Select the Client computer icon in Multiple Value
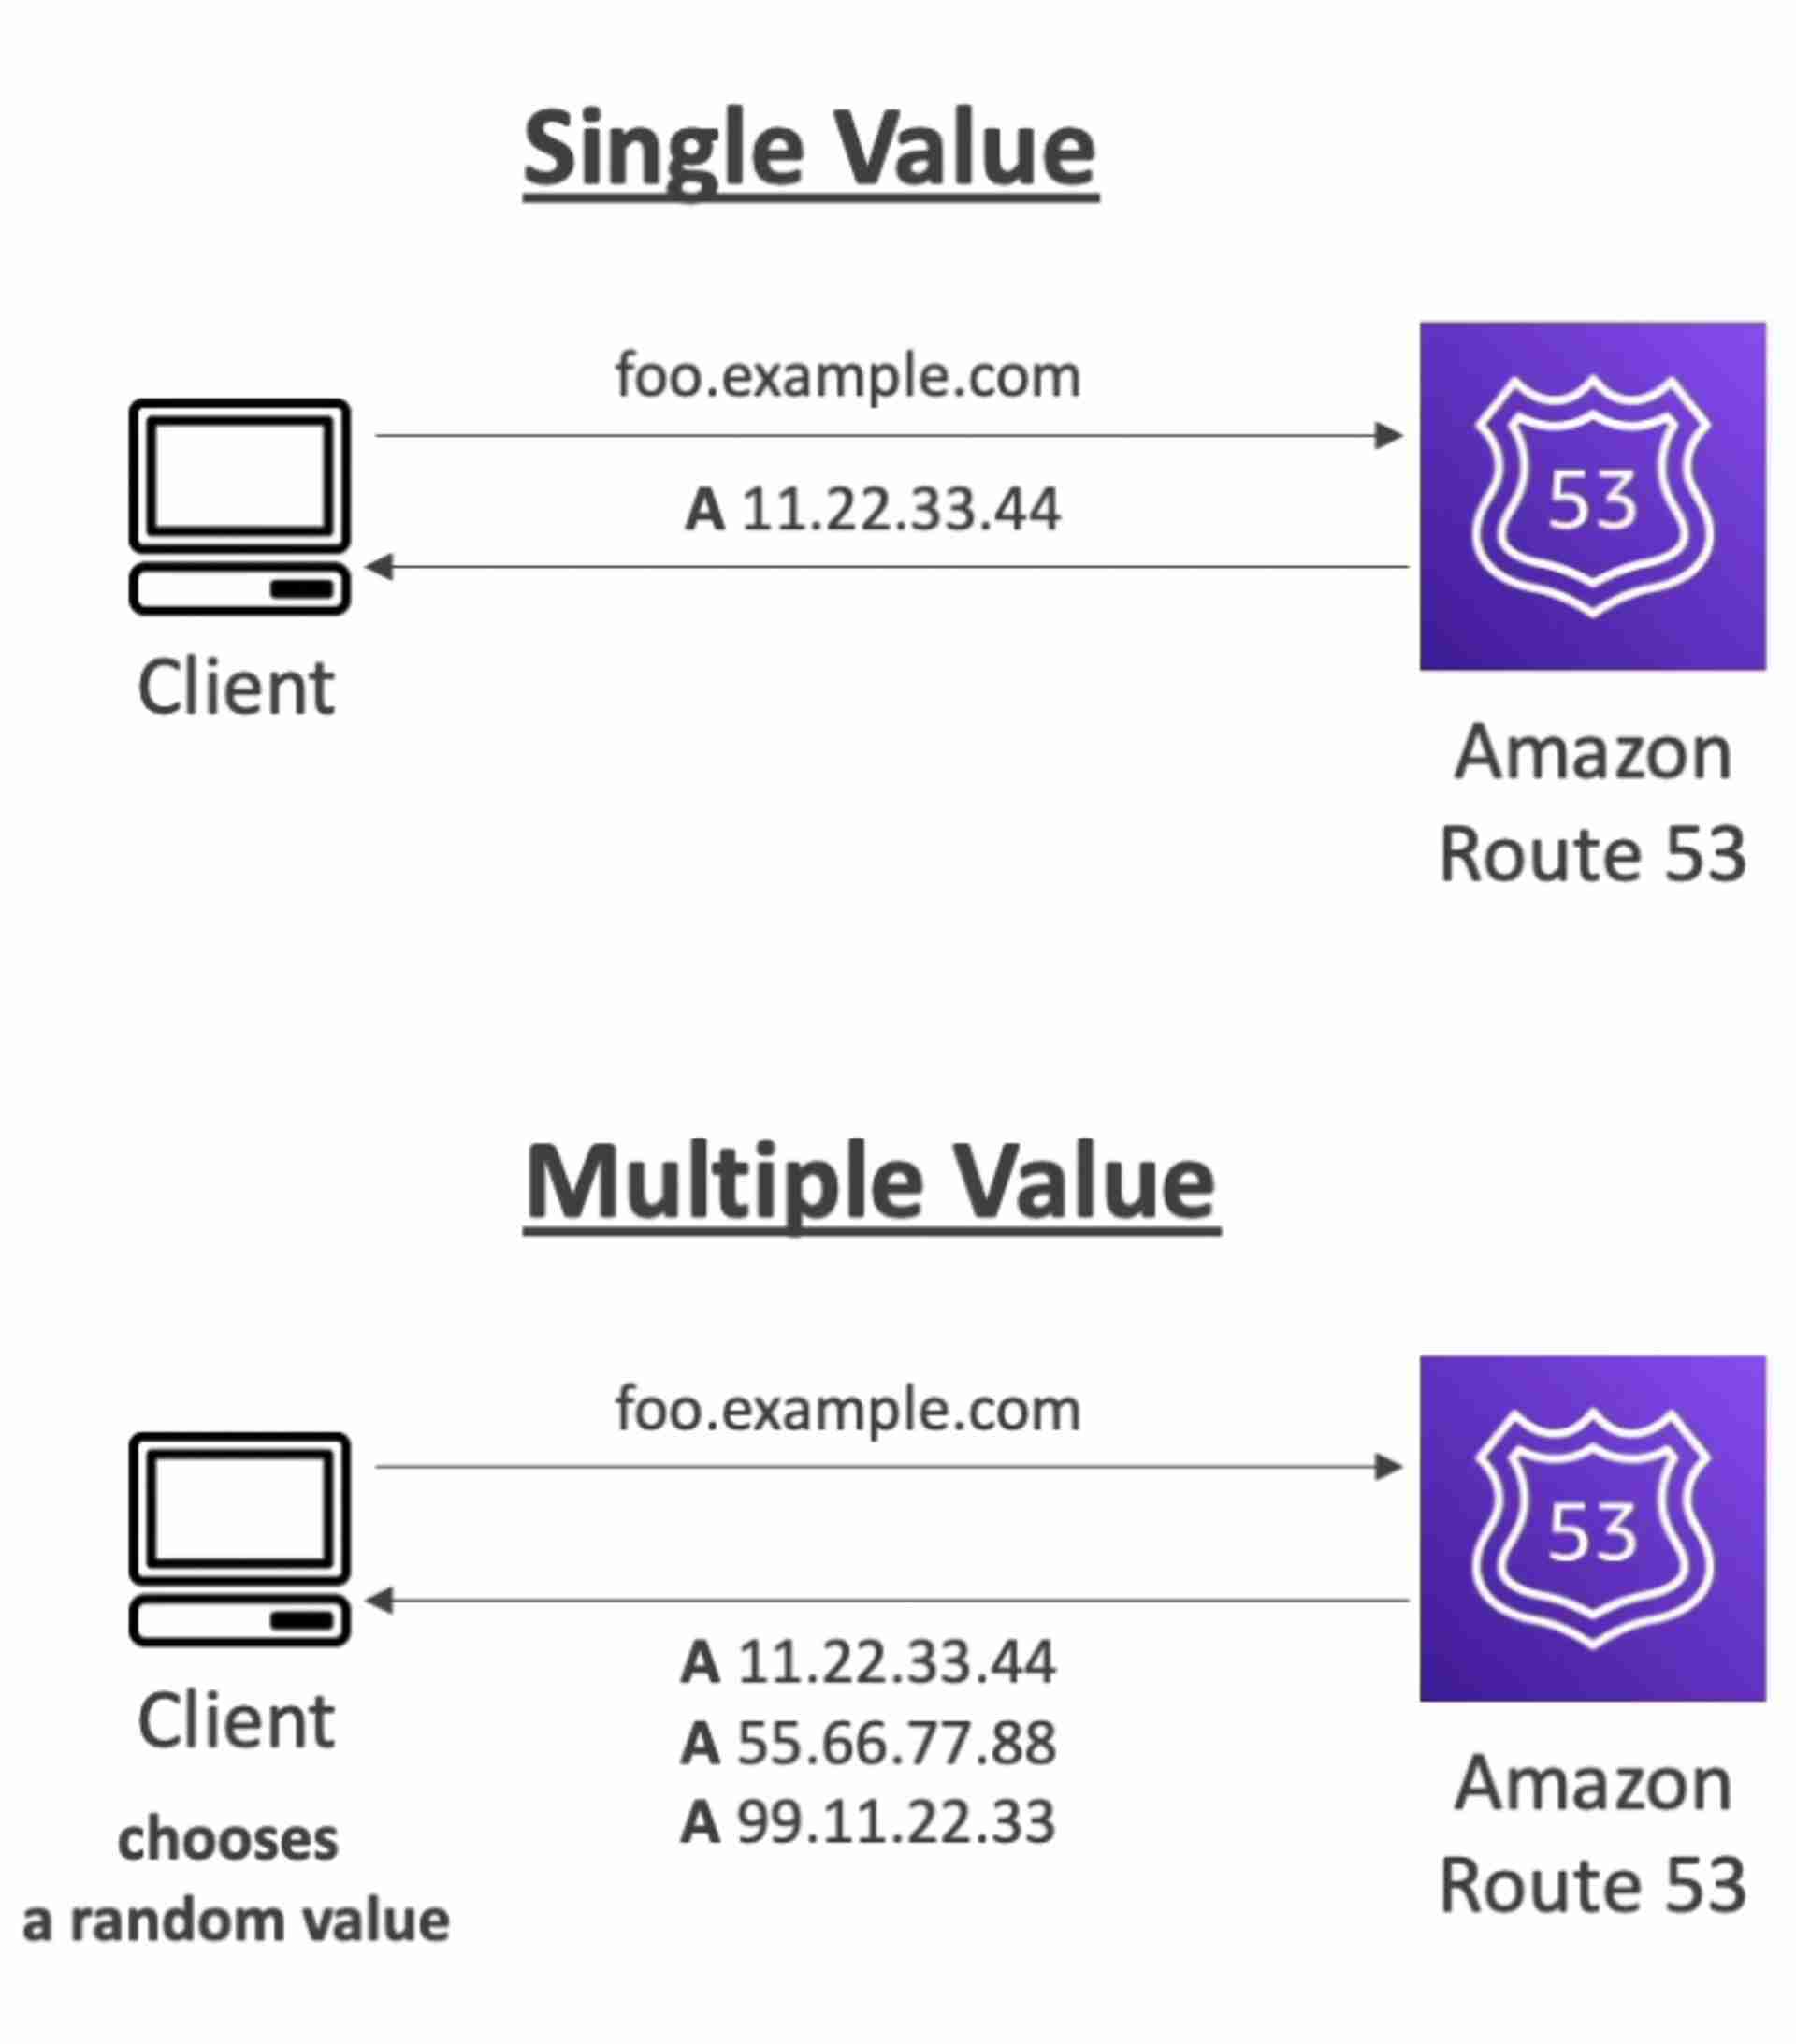The image size is (1796, 2044). (239, 1539)
